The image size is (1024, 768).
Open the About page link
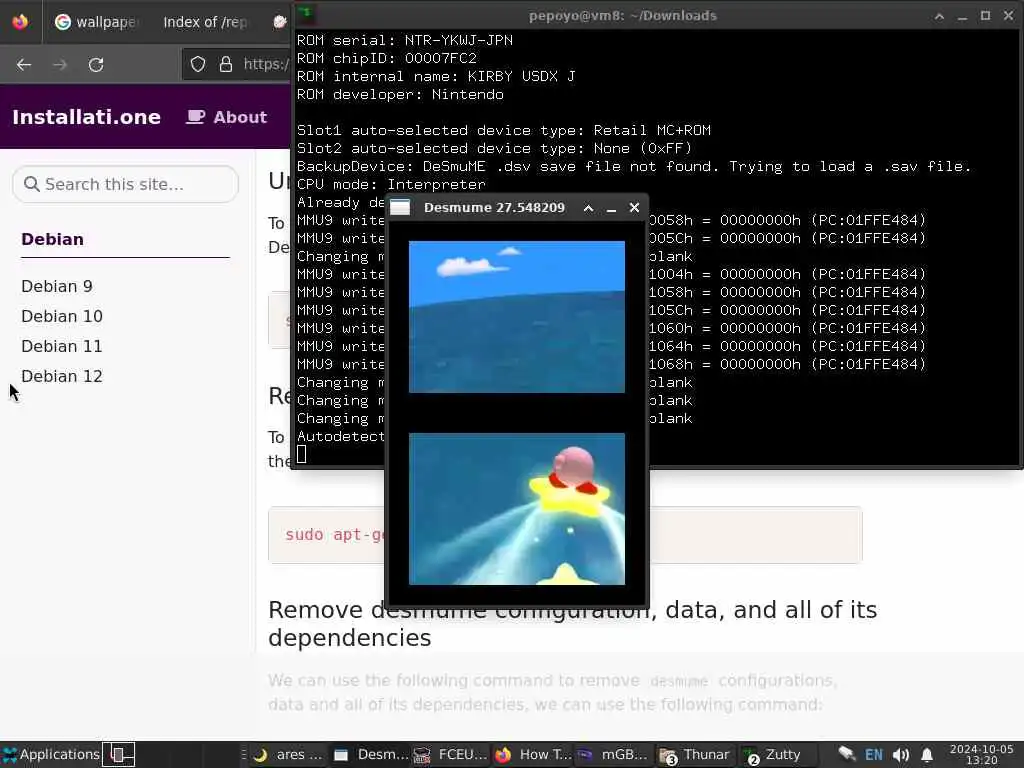227,117
